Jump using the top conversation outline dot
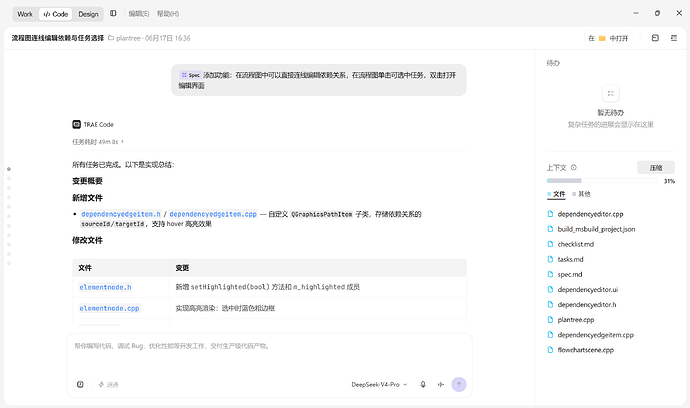690x408 pixels. 9,169
